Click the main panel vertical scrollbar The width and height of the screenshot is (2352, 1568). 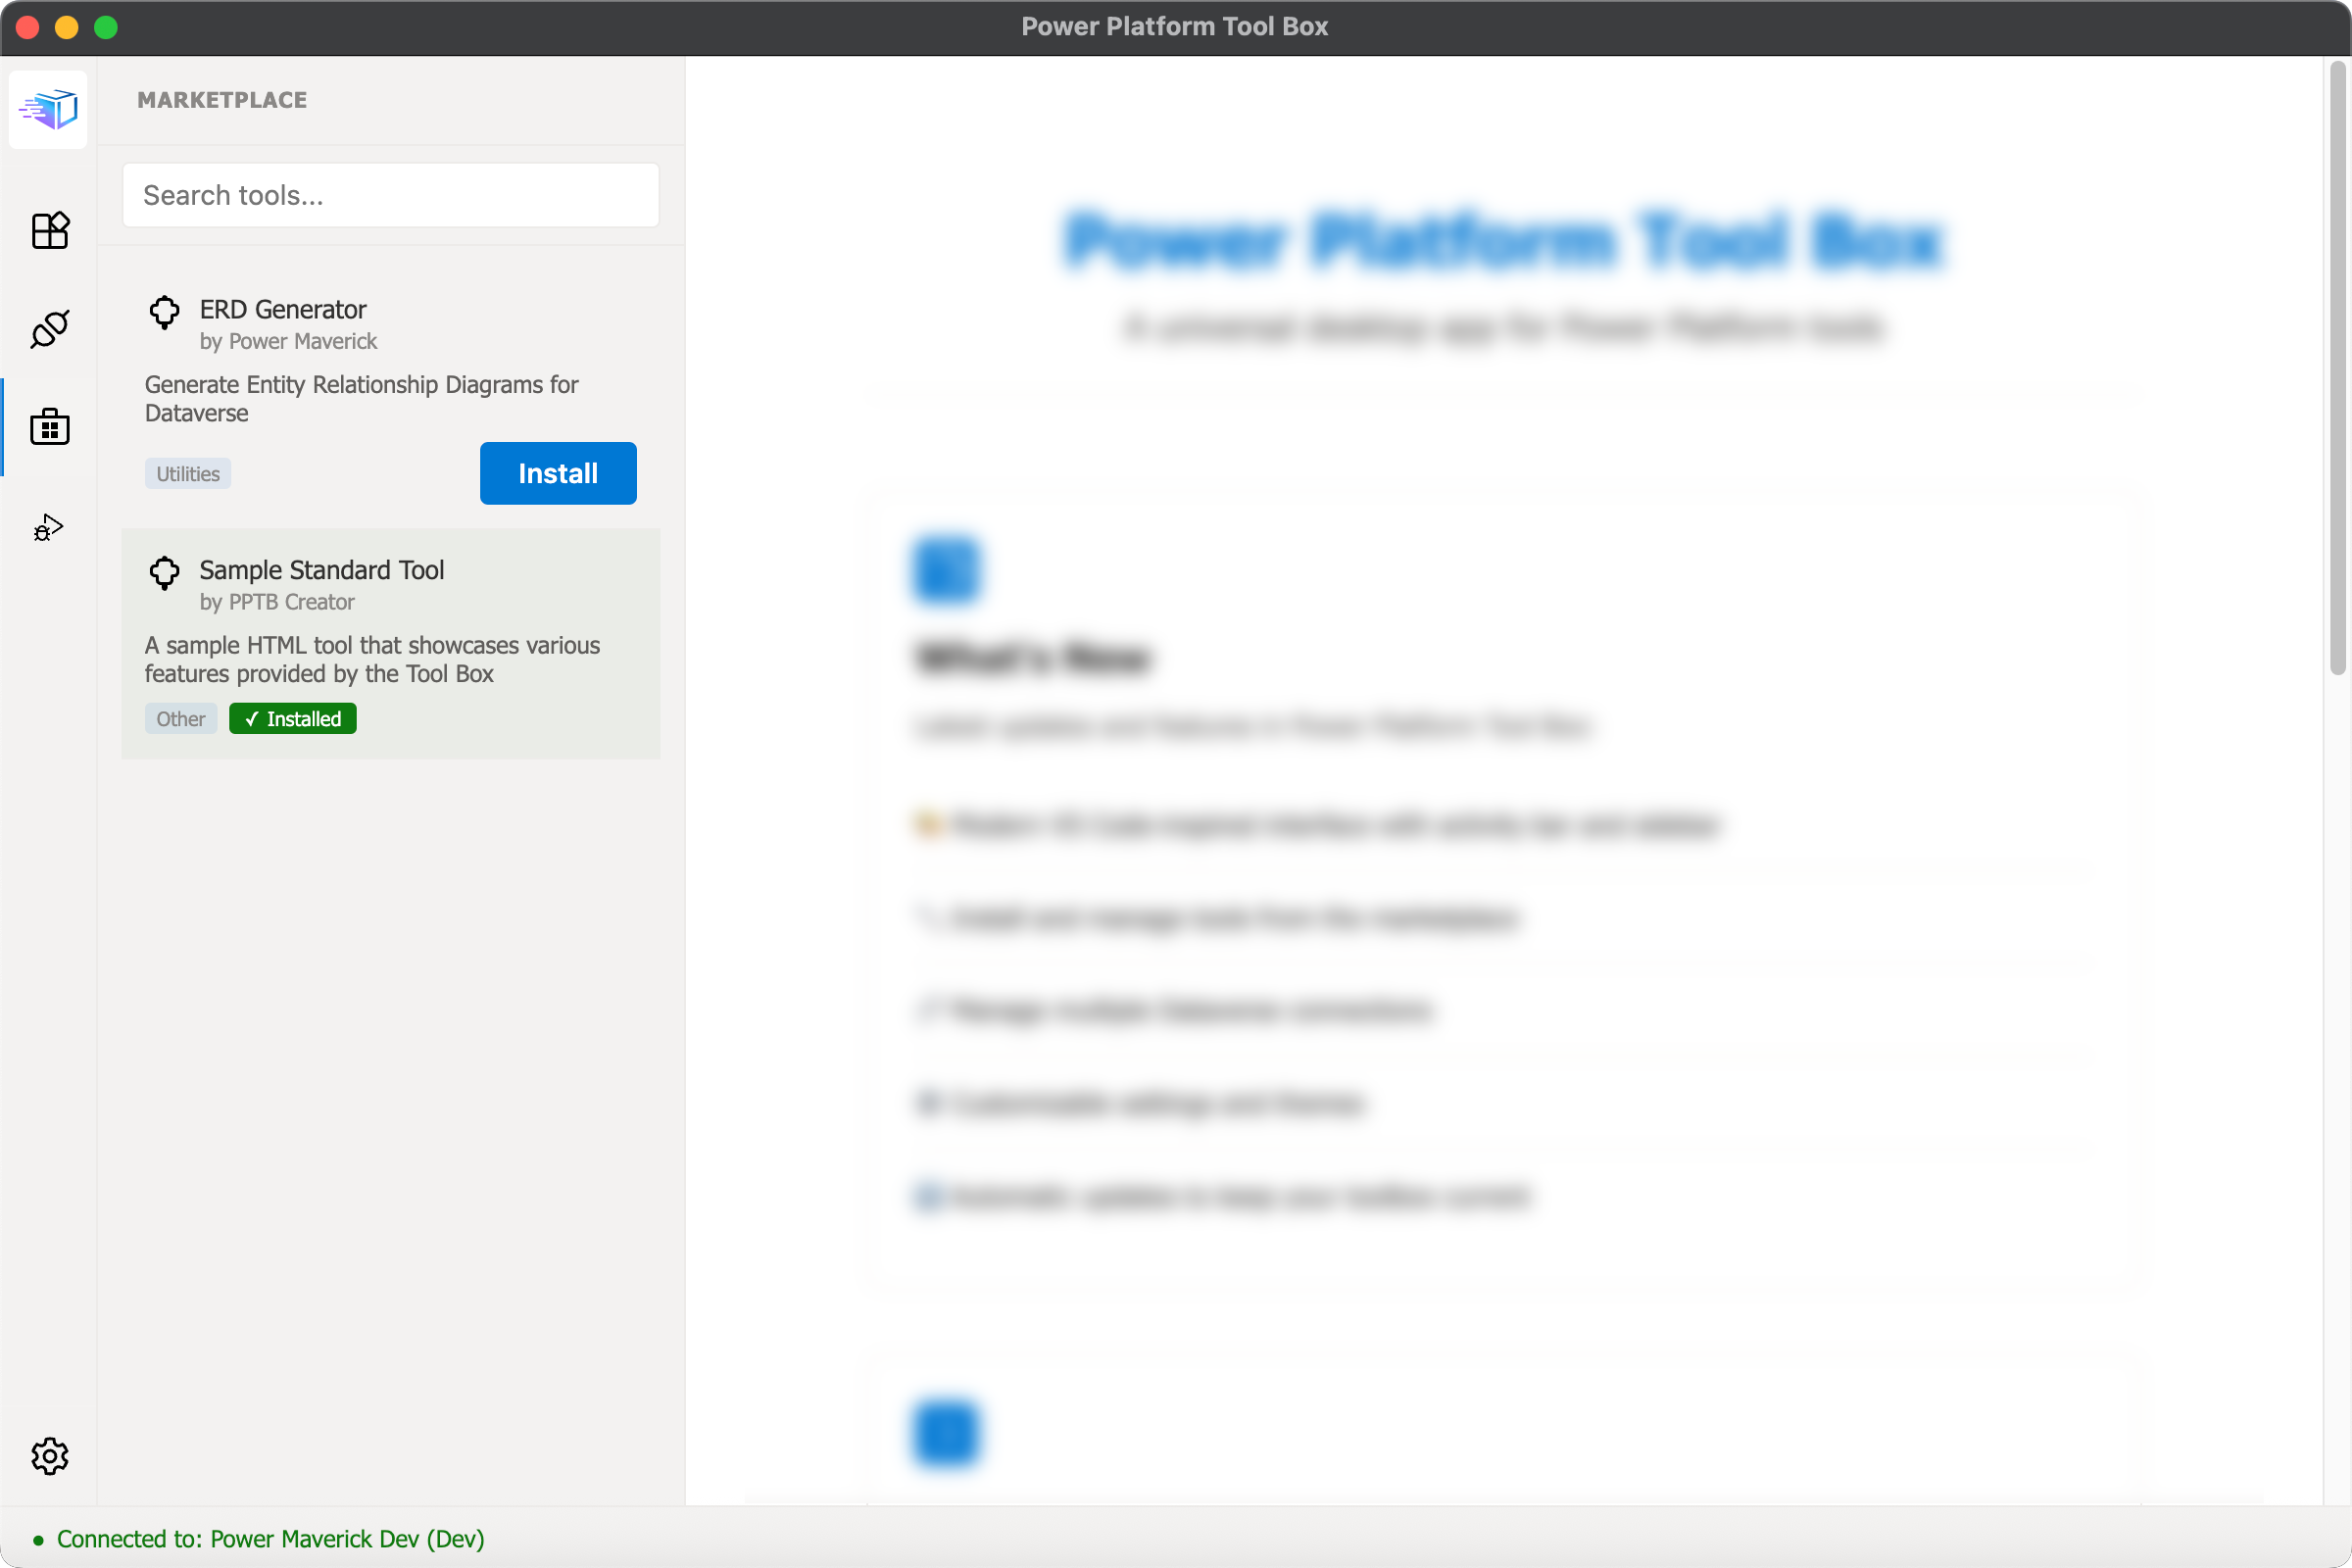pyautogui.click(x=2336, y=370)
